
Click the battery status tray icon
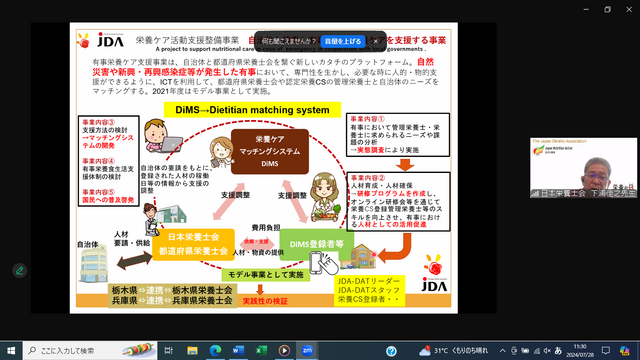pos(525,351)
